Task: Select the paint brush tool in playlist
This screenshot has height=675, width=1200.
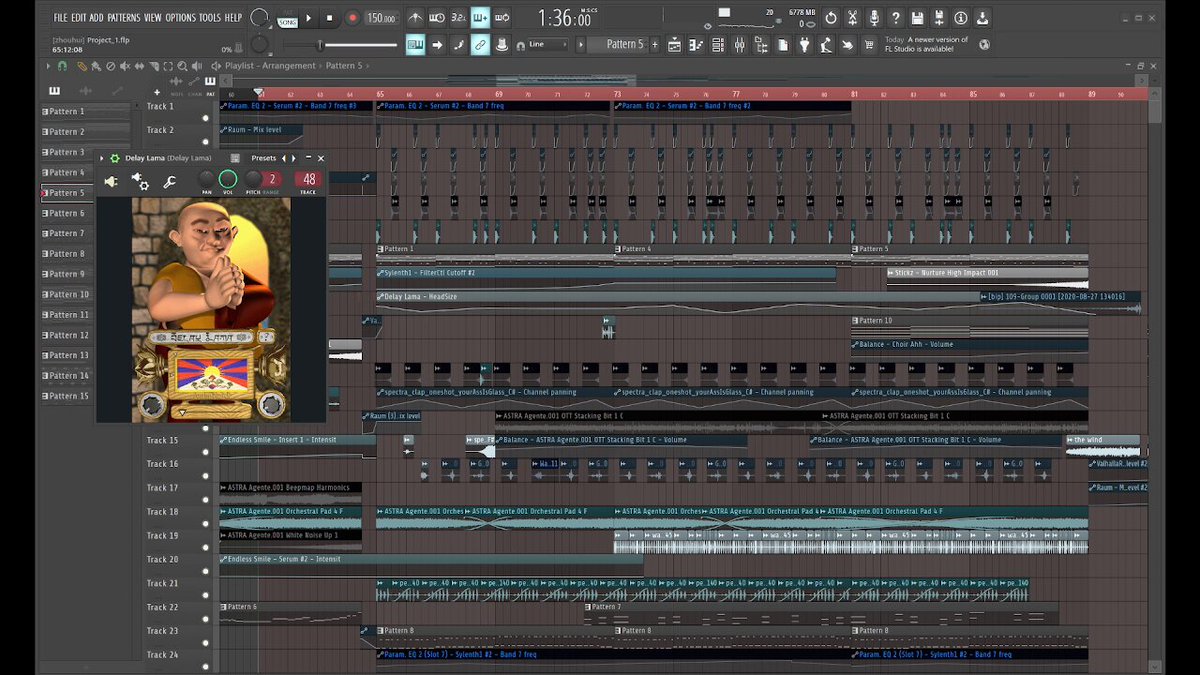Action: tap(96, 66)
